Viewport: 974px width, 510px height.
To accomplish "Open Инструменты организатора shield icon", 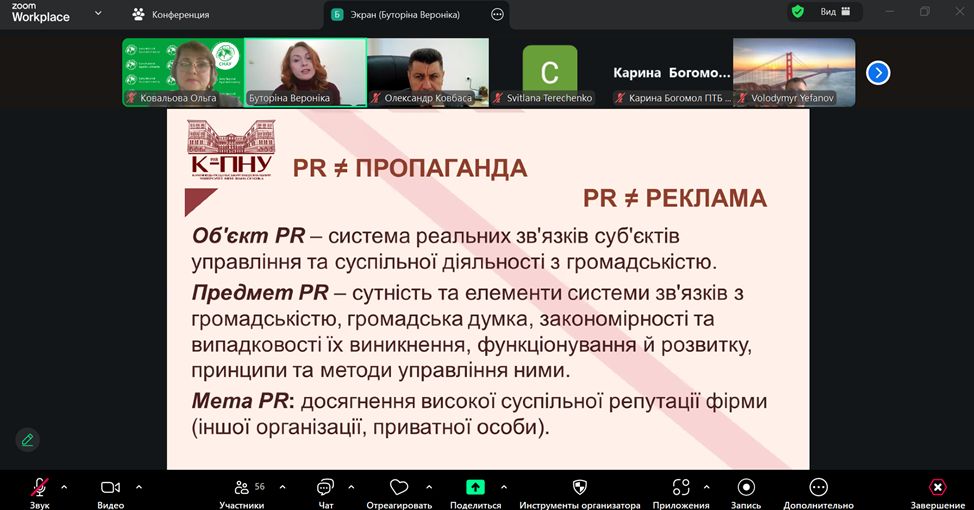I will point(579,487).
